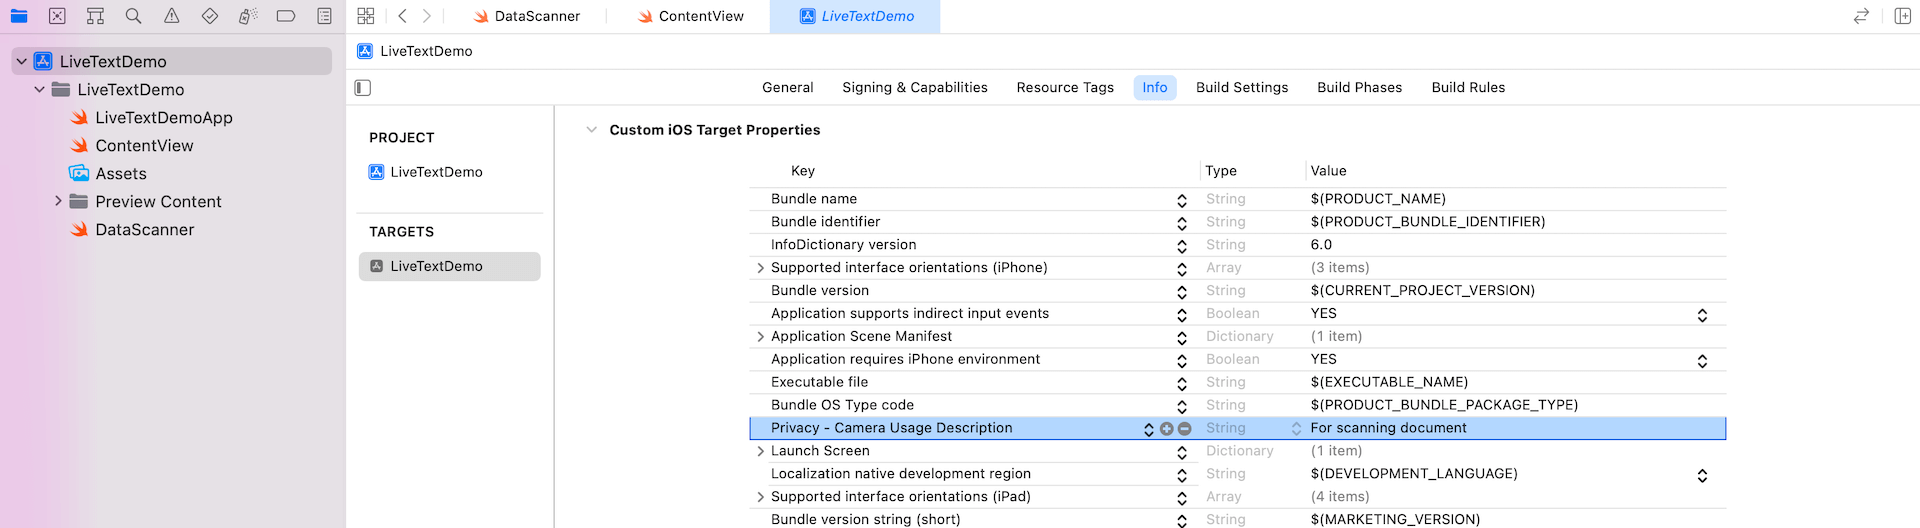This screenshot has height=528, width=1920.
Task: Collapse the LiveTextDemo project root
Action: [x=21, y=62]
